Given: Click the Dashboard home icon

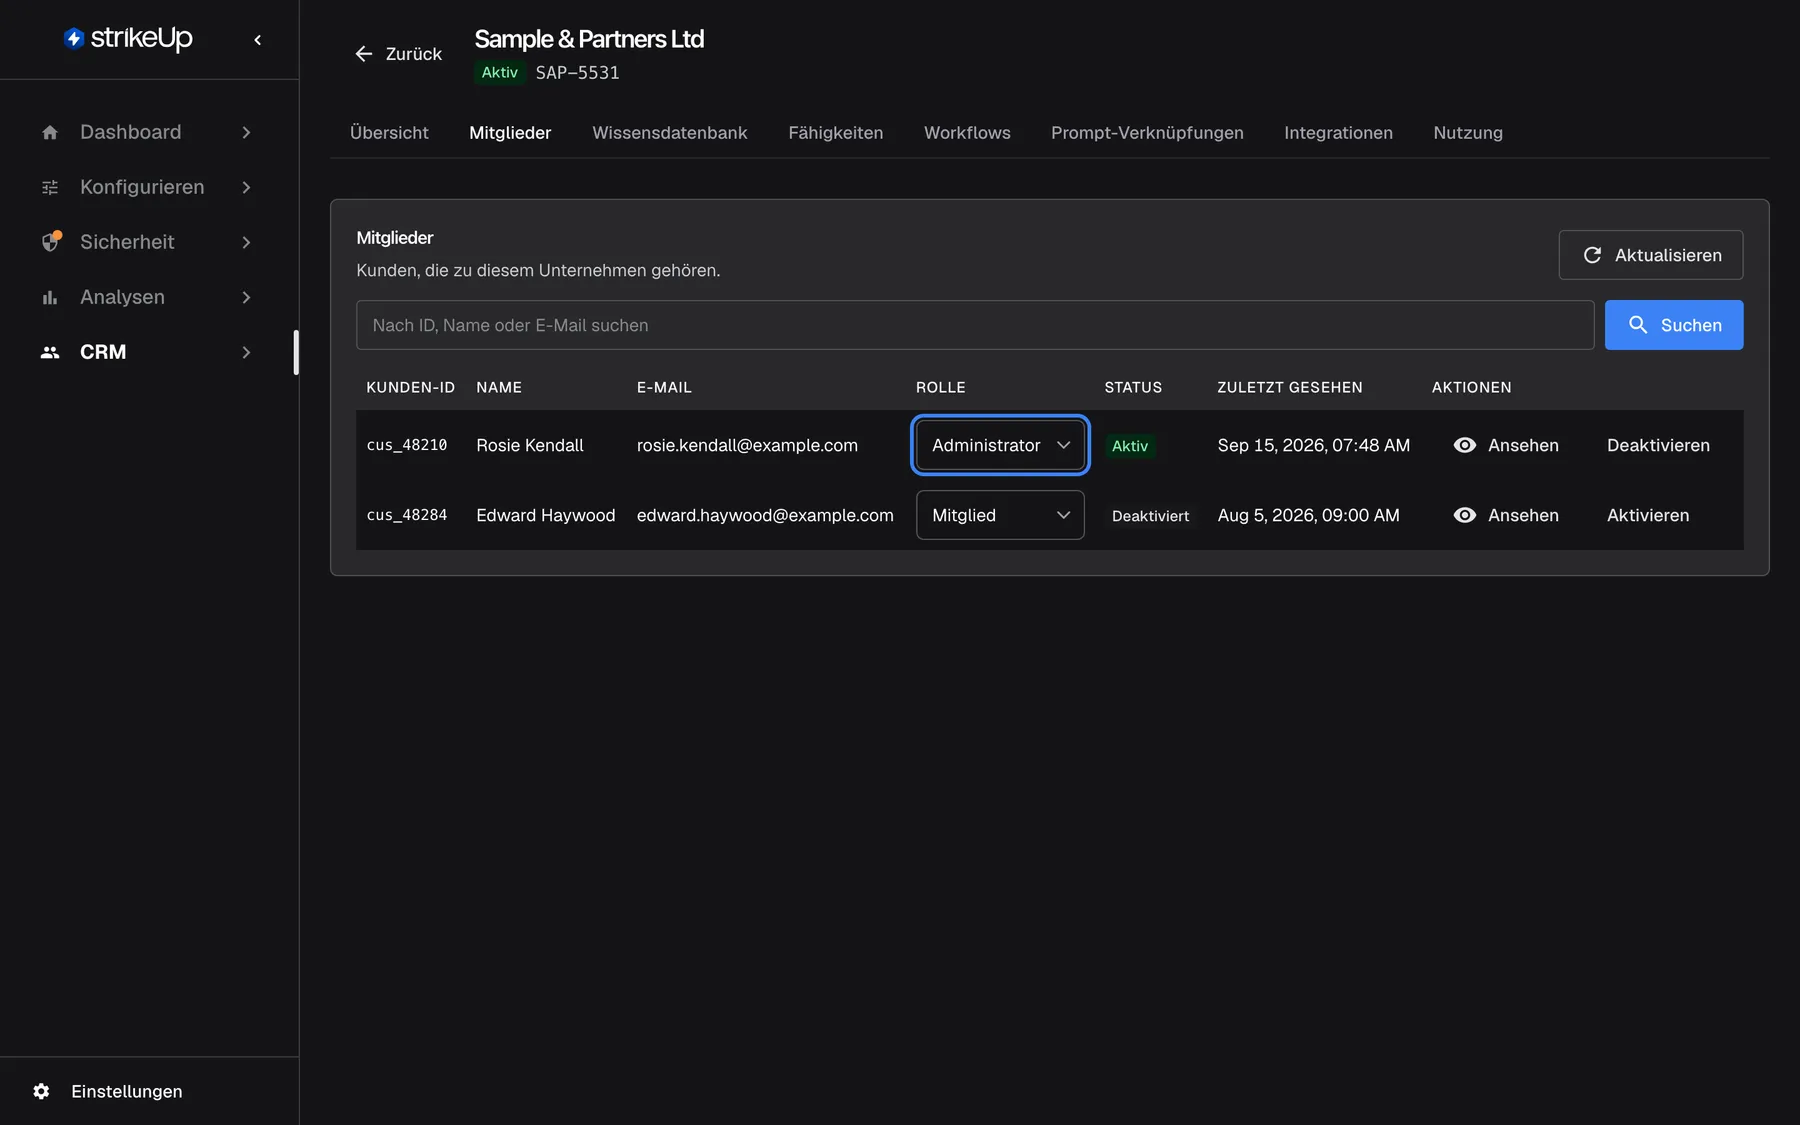Looking at the screenshot, I should tap(50, 132).
